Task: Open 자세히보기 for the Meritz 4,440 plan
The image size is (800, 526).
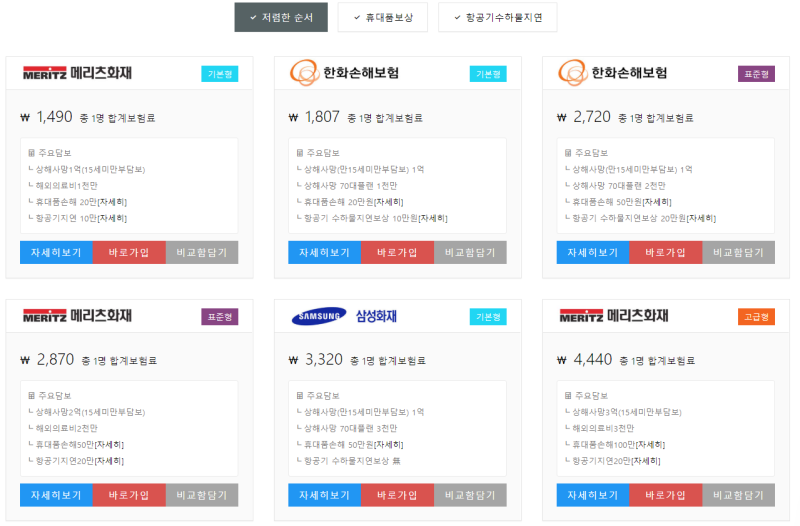Action: [593, 495]
